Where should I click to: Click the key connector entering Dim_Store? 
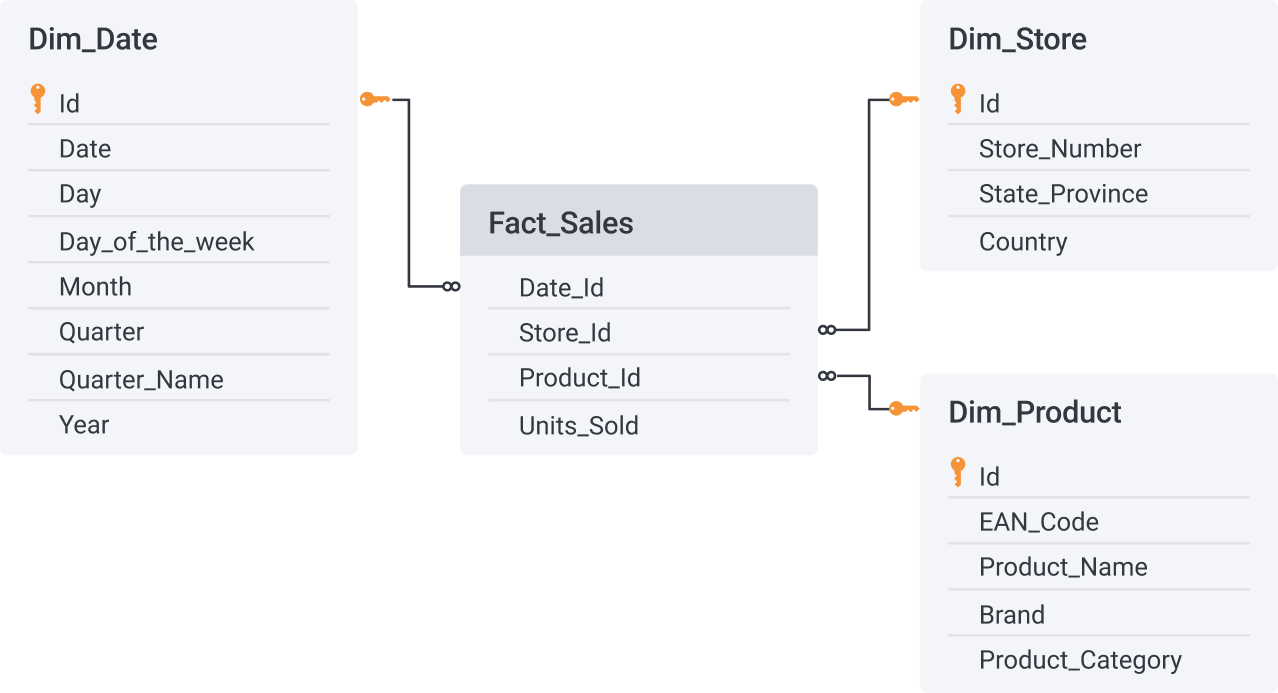(903, 99)
